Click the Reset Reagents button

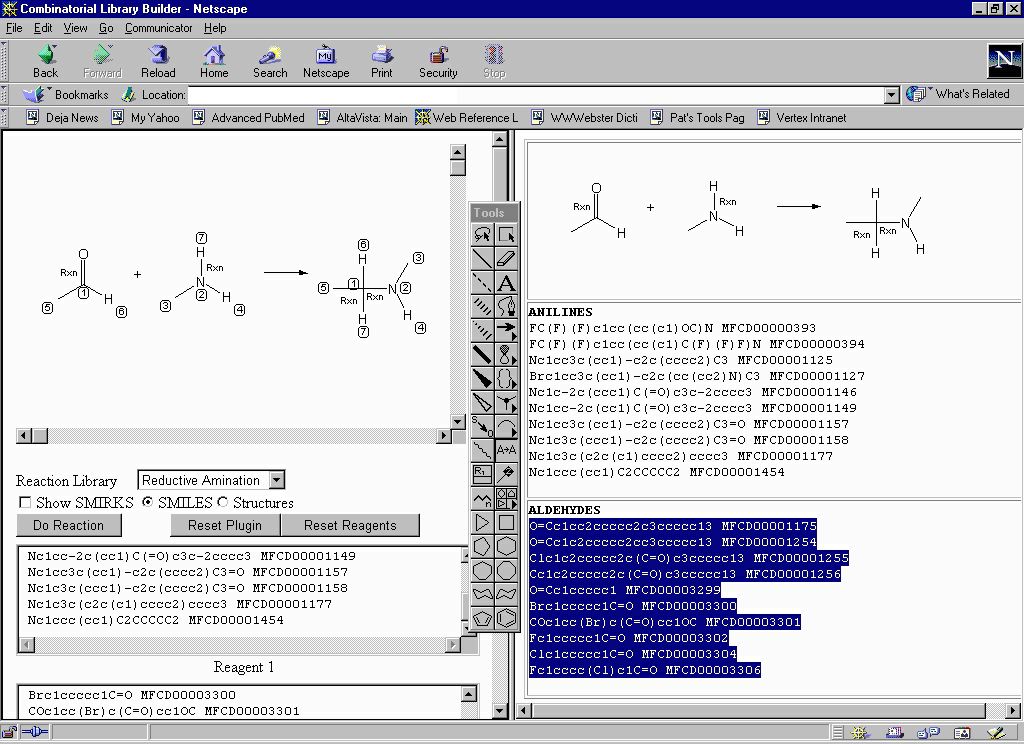(x=350, y=525)
